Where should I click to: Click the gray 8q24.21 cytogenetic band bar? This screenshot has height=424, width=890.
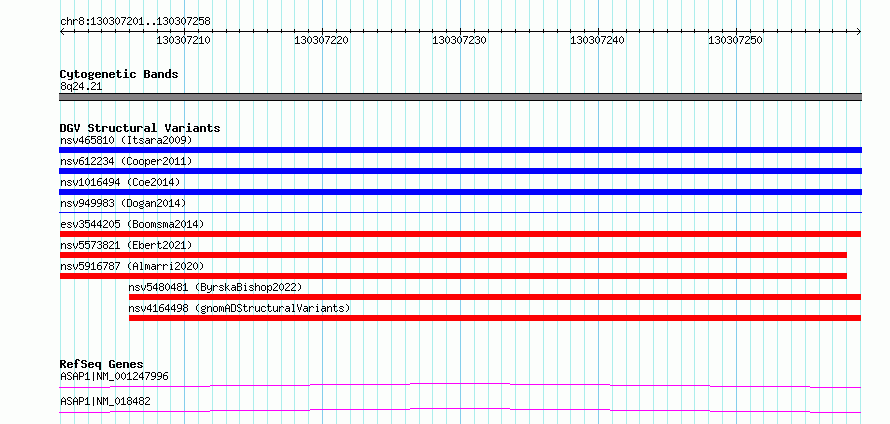click(460, 97)
